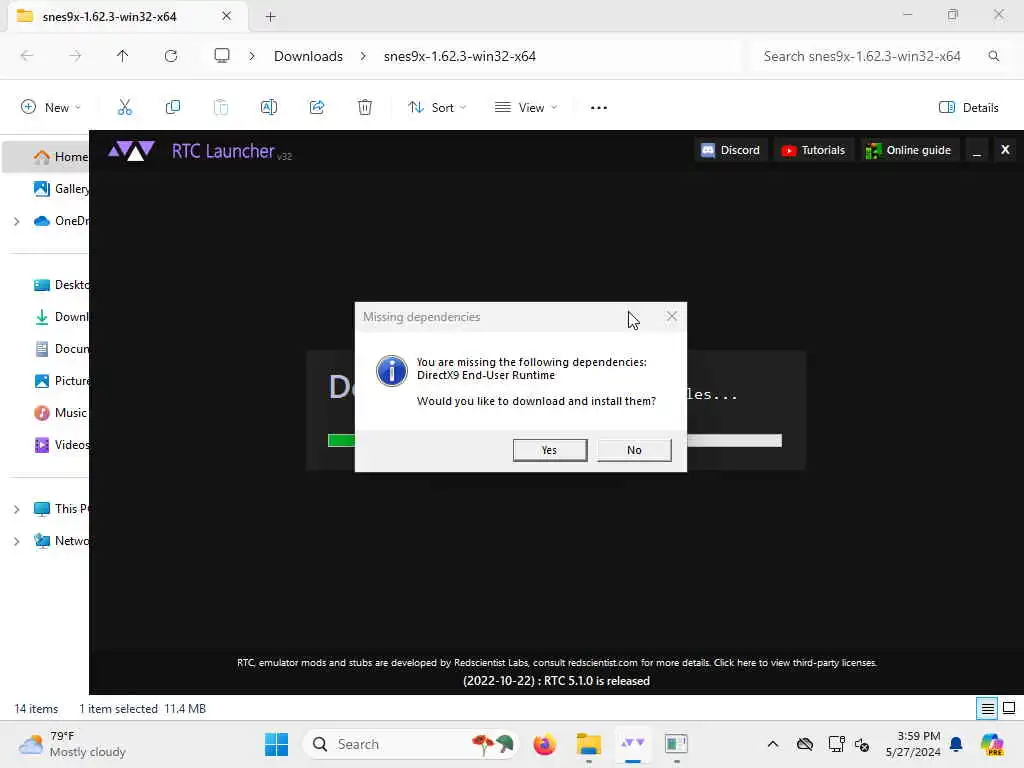Open the weather widget
Screen dimensions: 1024x768
click(x=72, y=744)
